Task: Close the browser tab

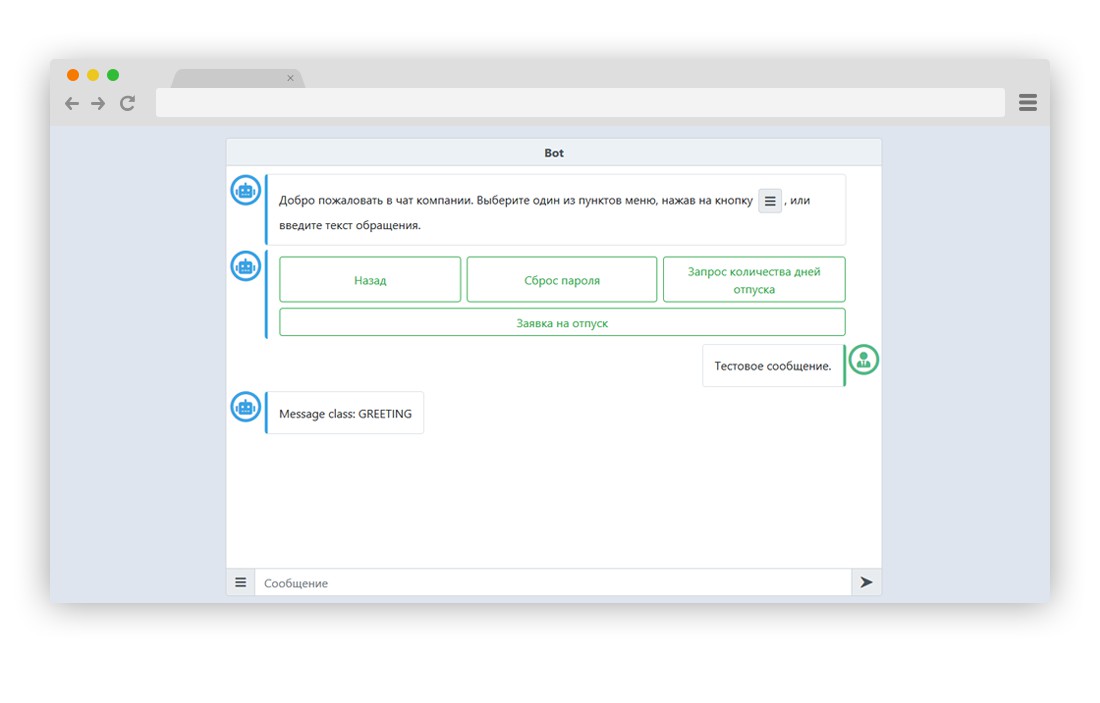Action: pos(290,79)
